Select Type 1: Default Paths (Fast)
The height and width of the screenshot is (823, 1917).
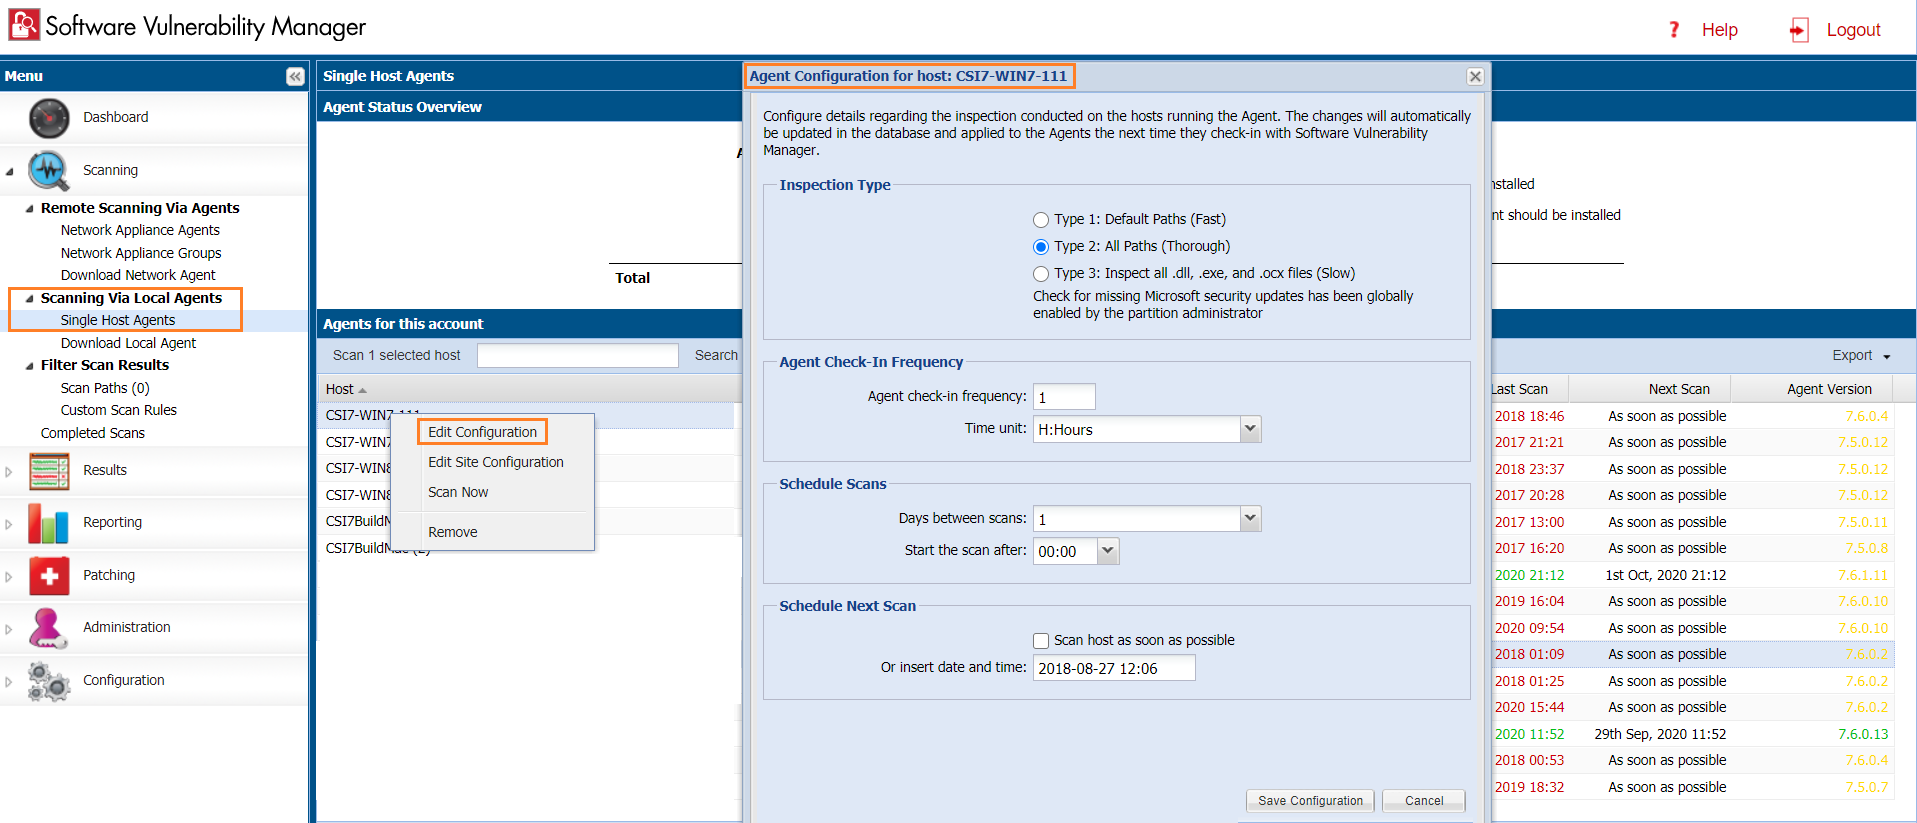pos(1041,220)
